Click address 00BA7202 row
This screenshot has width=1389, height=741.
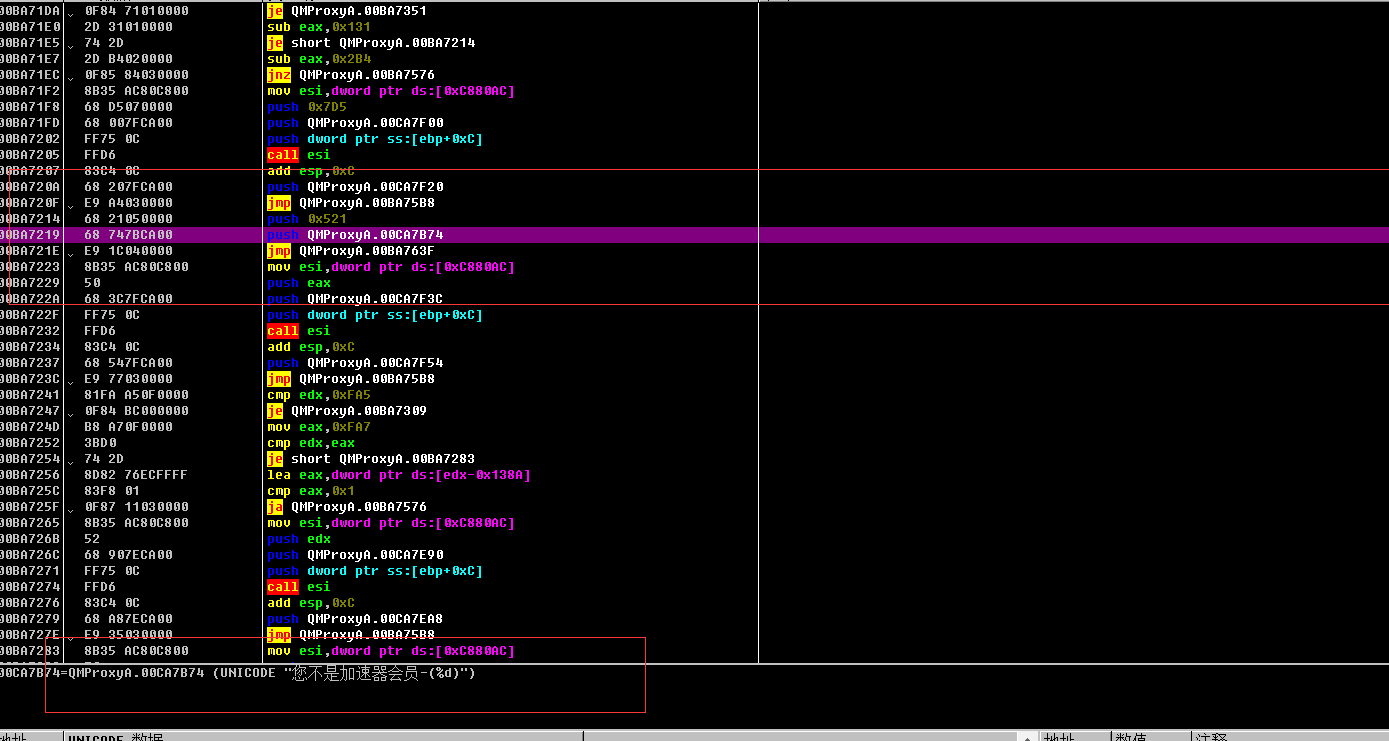30,139
